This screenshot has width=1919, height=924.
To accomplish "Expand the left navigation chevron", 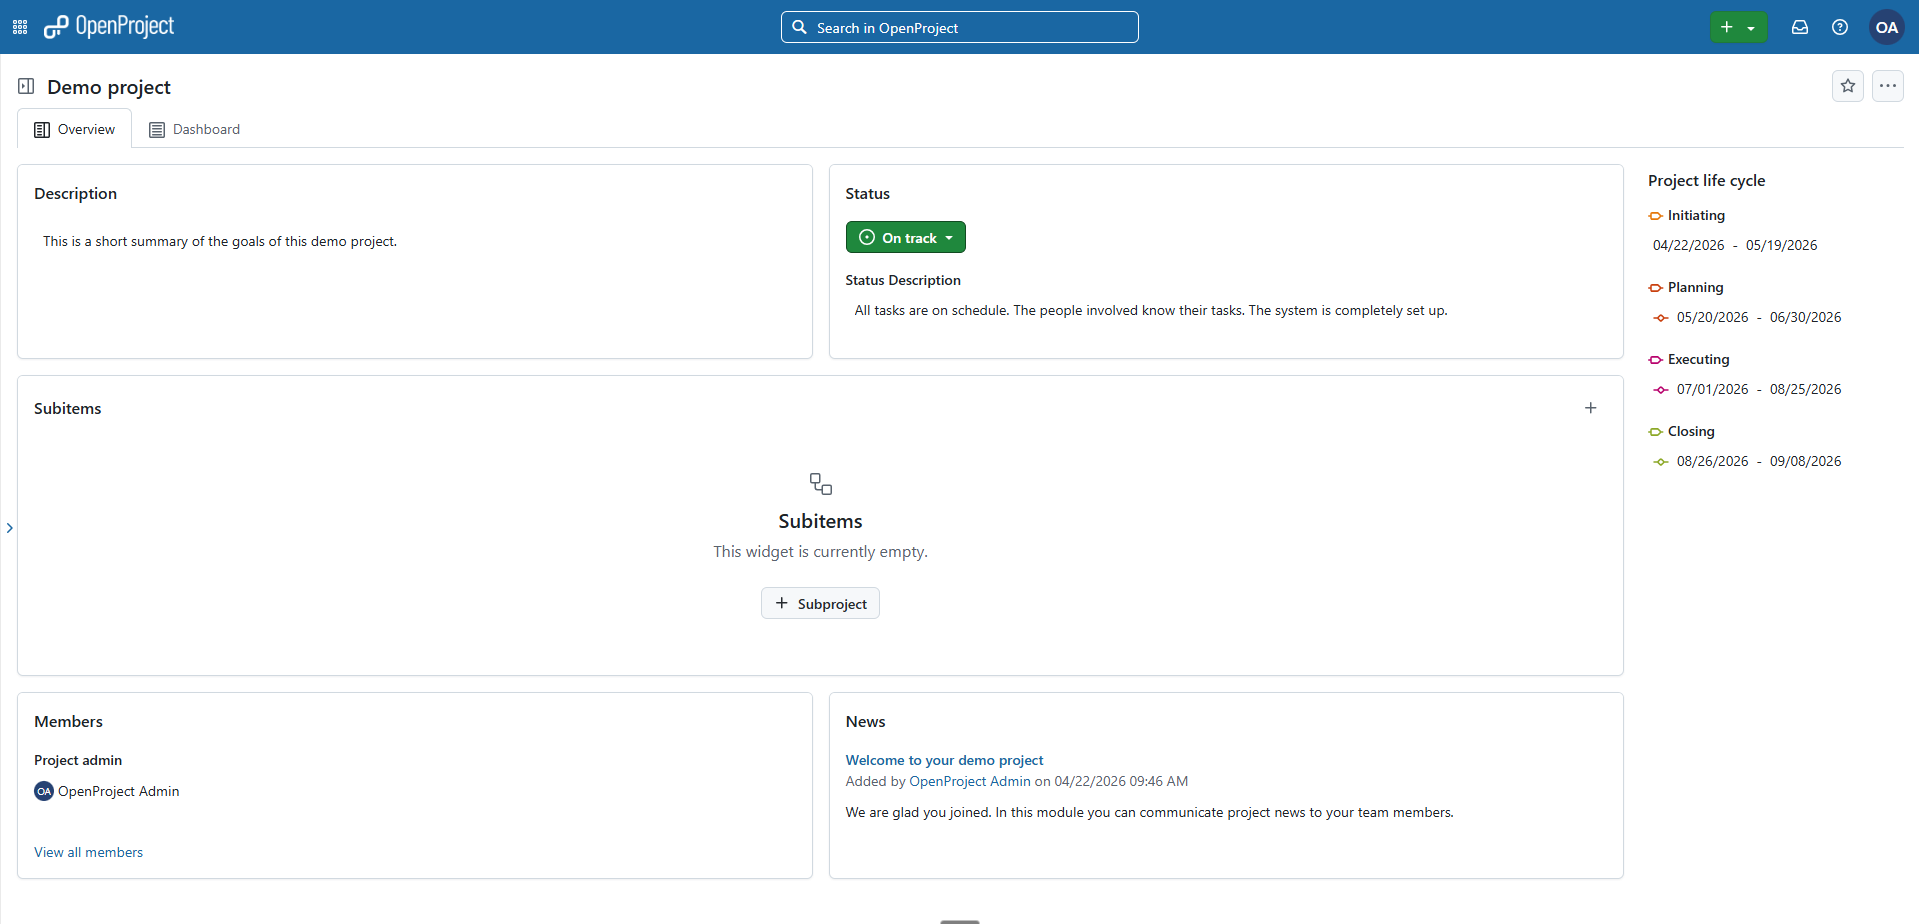I will click(x=10, y=526).
